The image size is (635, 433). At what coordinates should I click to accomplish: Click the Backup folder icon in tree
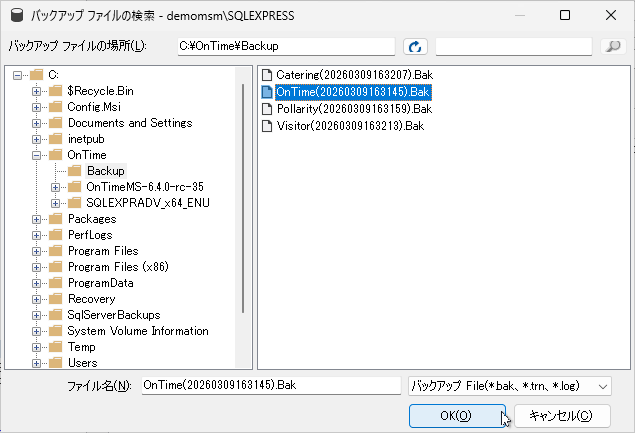(75, 171)
